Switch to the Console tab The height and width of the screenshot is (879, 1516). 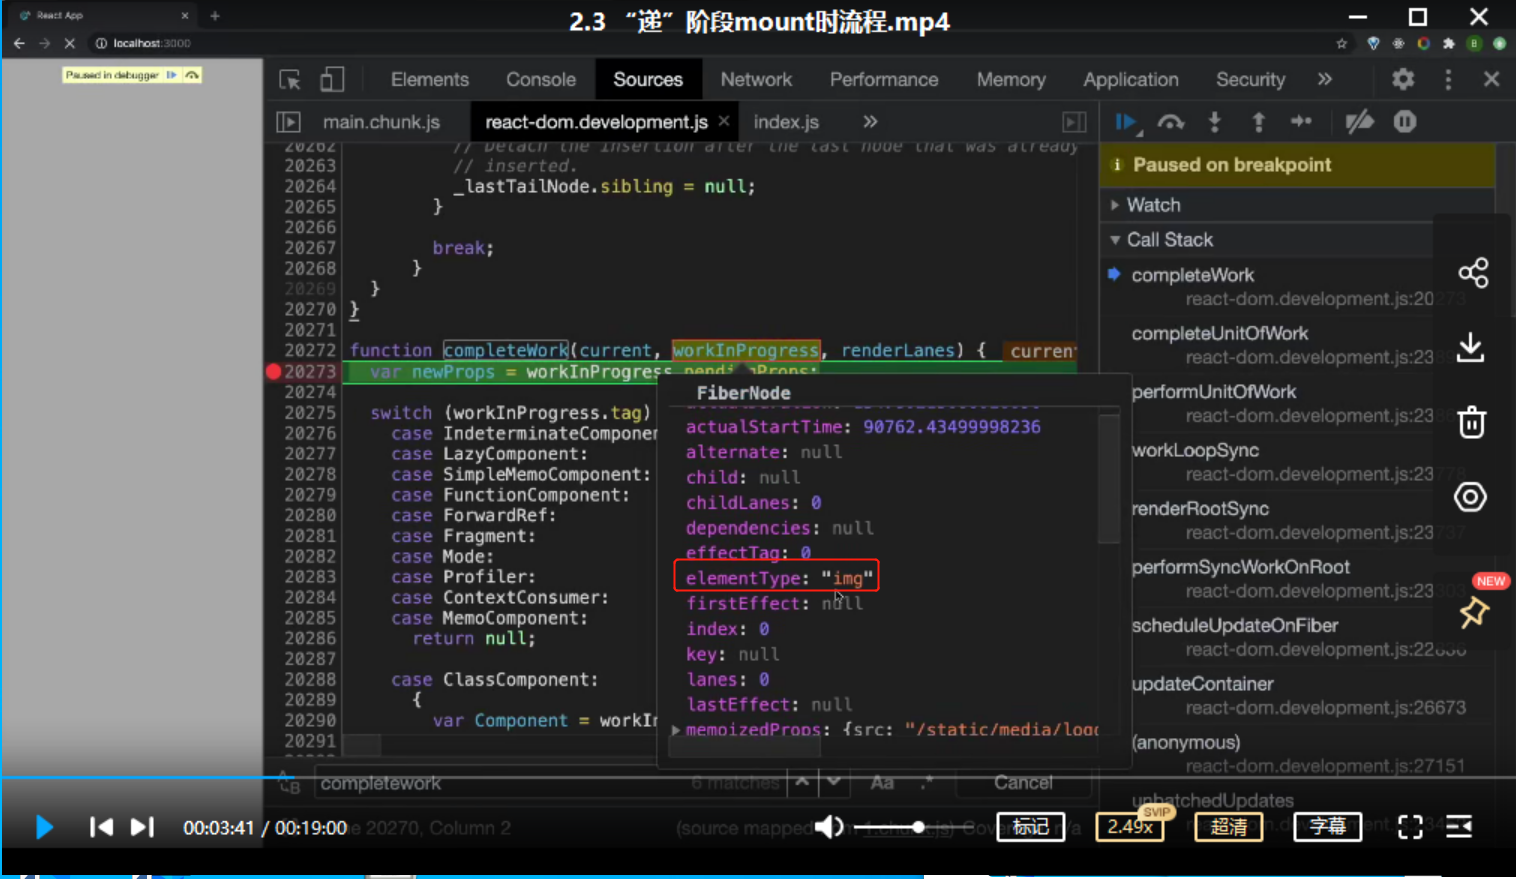(541, 80)
